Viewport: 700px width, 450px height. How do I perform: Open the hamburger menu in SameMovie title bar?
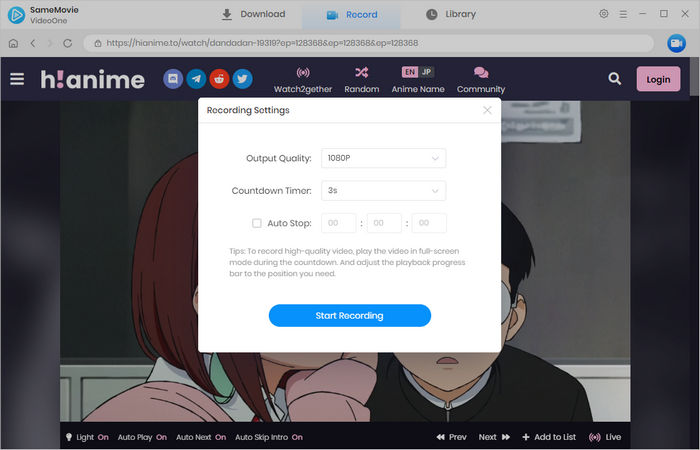(x=623, y=14)
